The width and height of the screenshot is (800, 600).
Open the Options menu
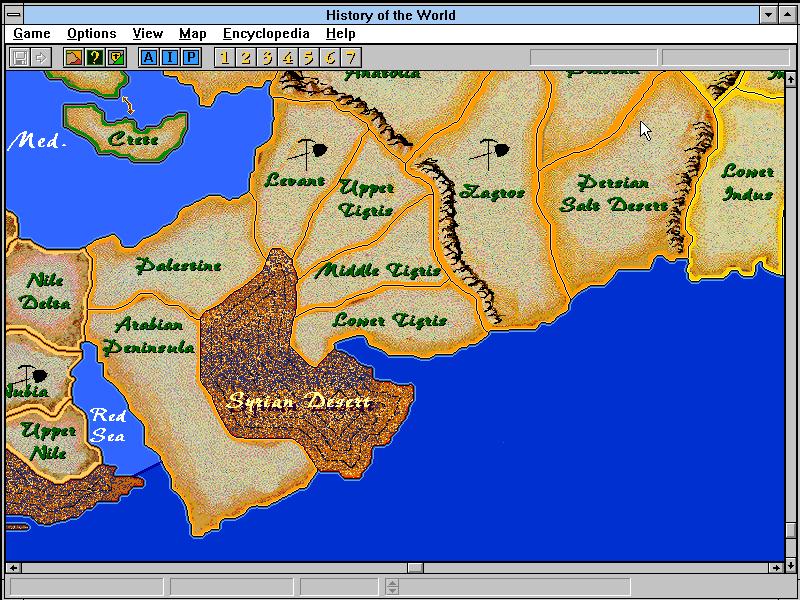tap(92, 34)
